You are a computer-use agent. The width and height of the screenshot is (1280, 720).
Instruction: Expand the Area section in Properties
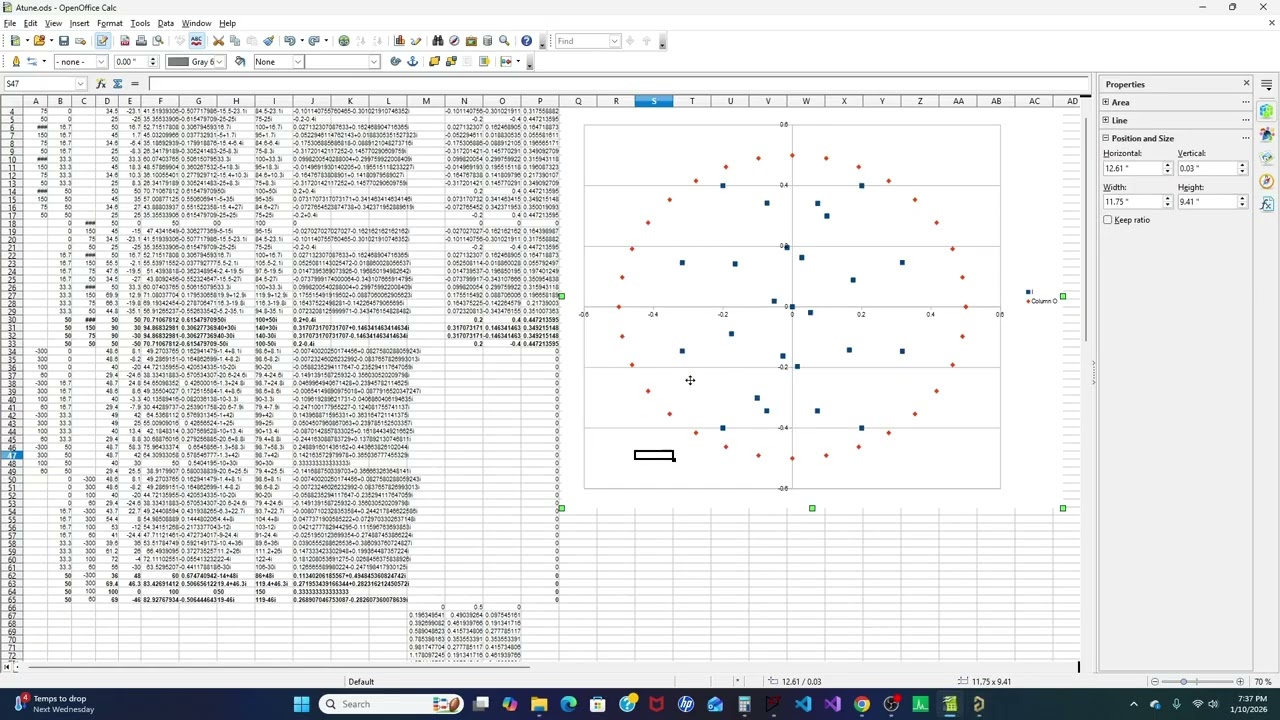point(1106,102)
